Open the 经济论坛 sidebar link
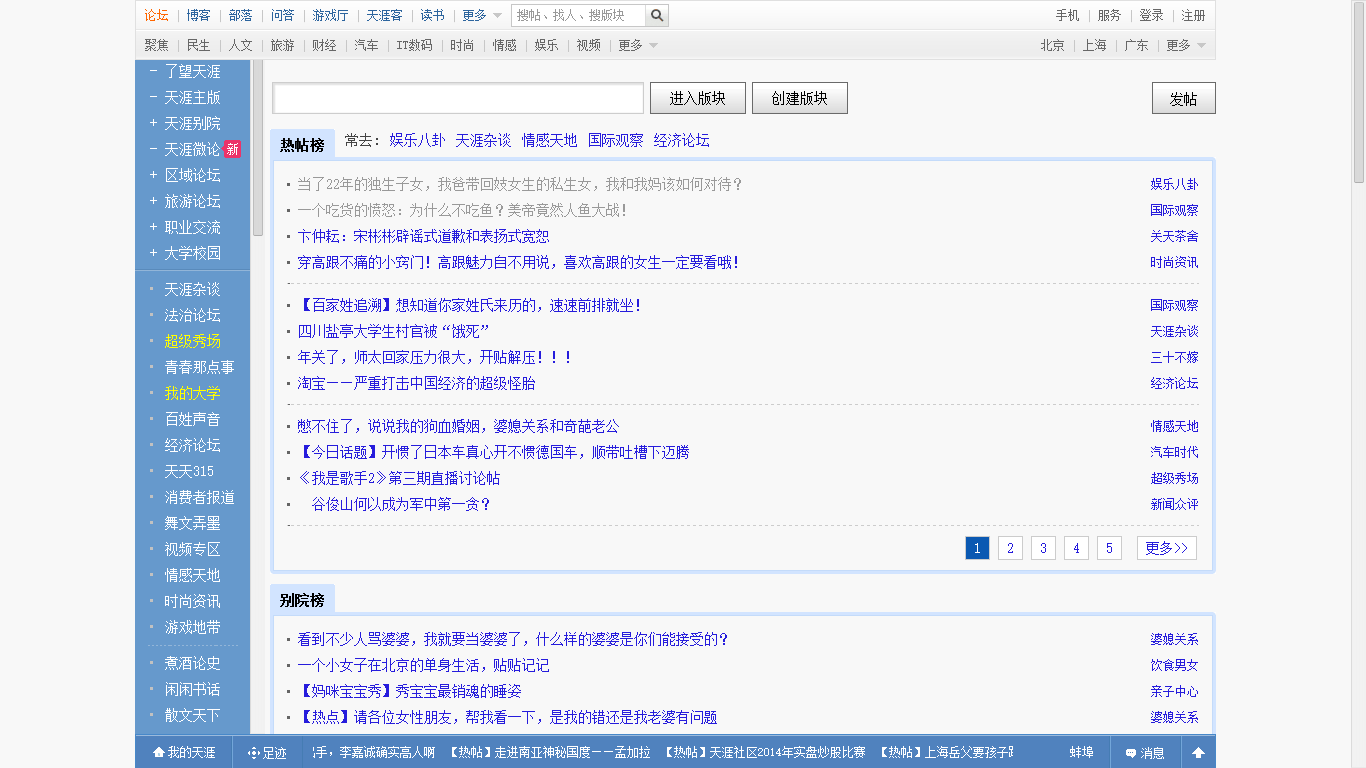This screenshot has height=768, width=1366. 192,445
